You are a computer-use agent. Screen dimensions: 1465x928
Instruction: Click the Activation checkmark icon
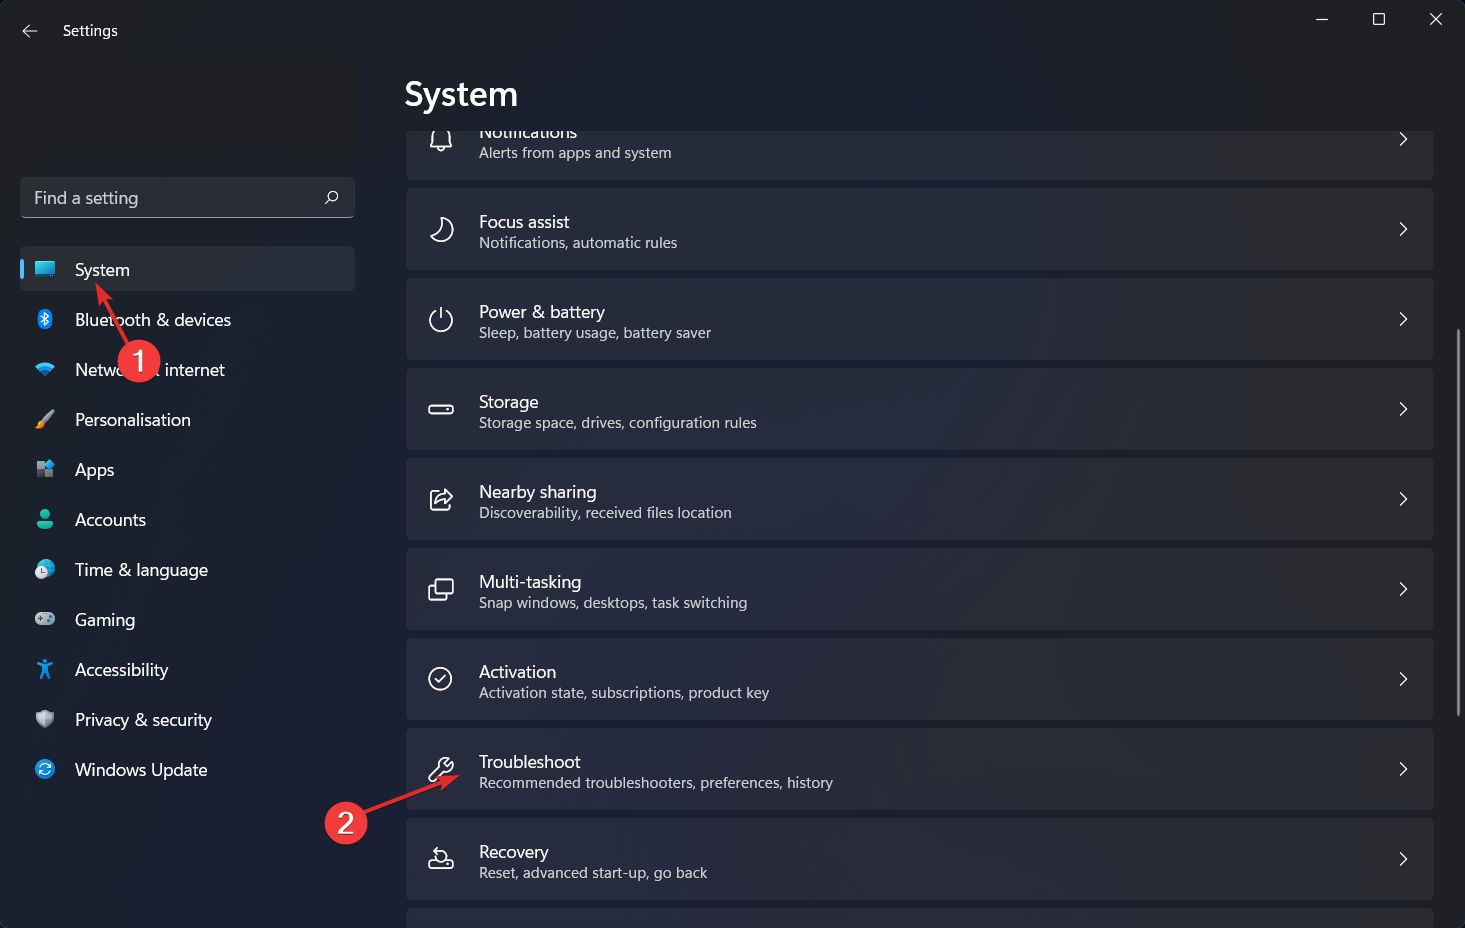tap(441, 679)
